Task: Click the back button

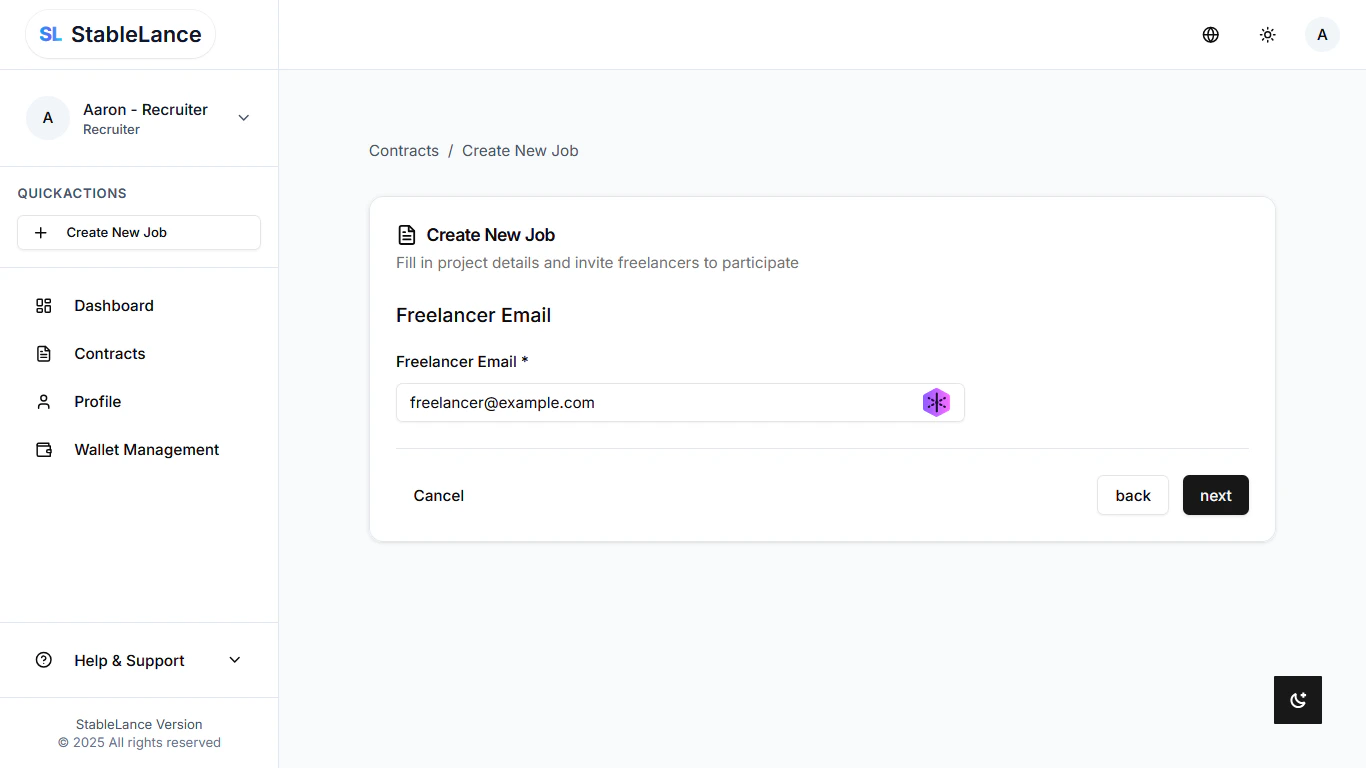Action: point(1132,495)
